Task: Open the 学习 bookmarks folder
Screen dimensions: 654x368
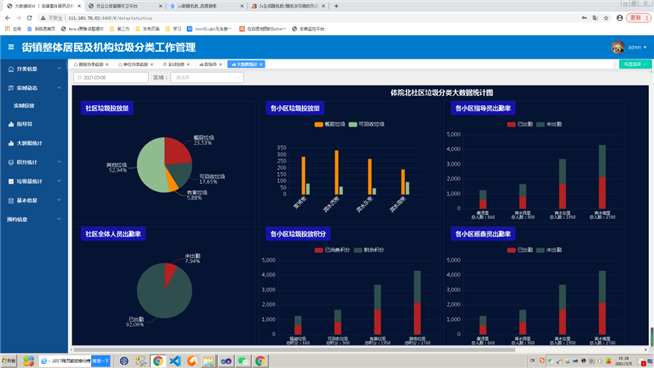Action: [x=174, y=29]
